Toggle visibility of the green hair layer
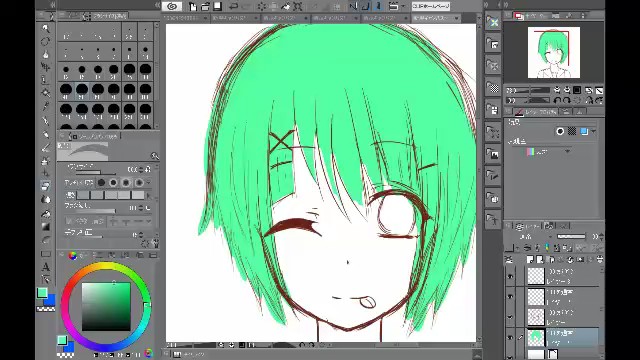Viewport: 640px width, 360px height. [x=510, y=338]
